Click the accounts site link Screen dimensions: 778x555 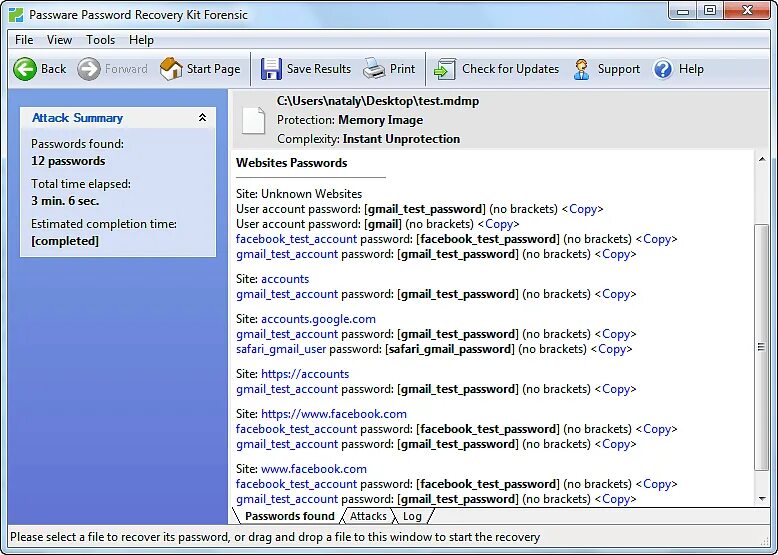(x=285, y=279)
